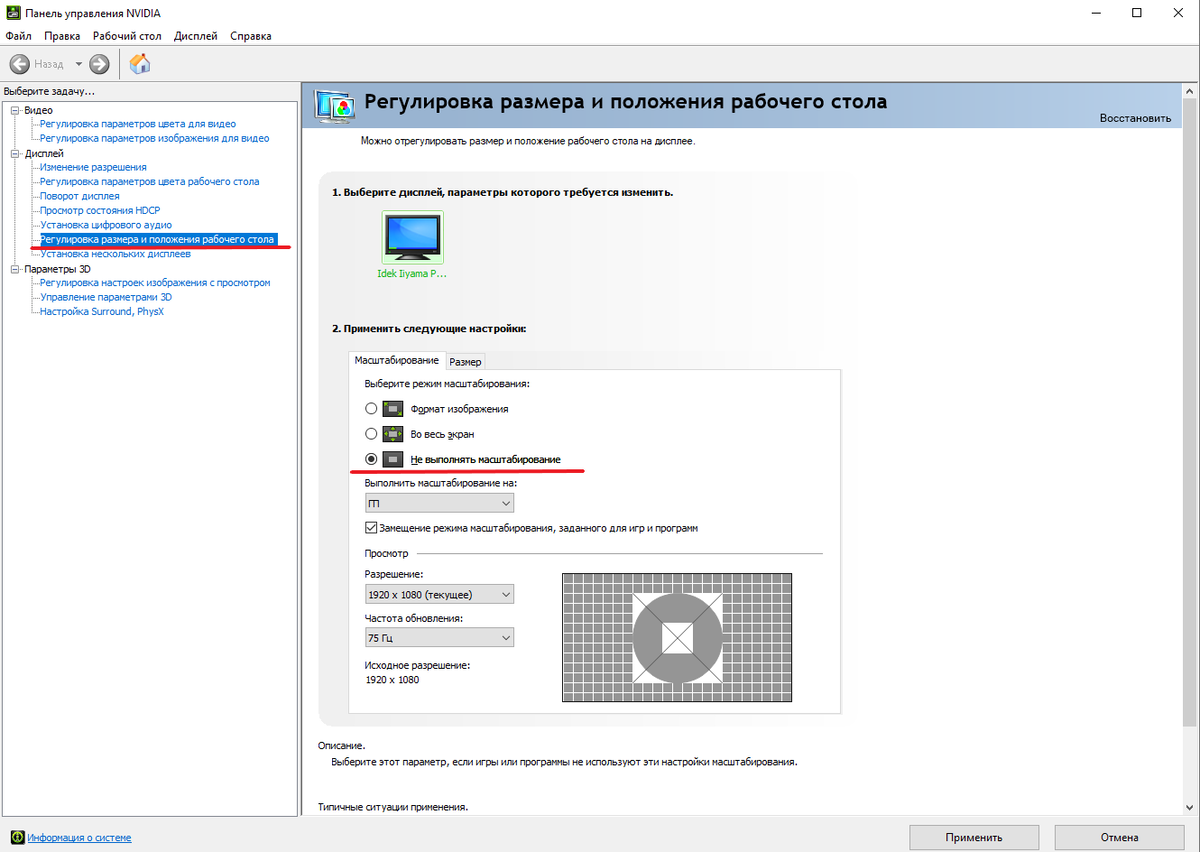
Task: Open Информация о системе link
Action: (79, 837)
